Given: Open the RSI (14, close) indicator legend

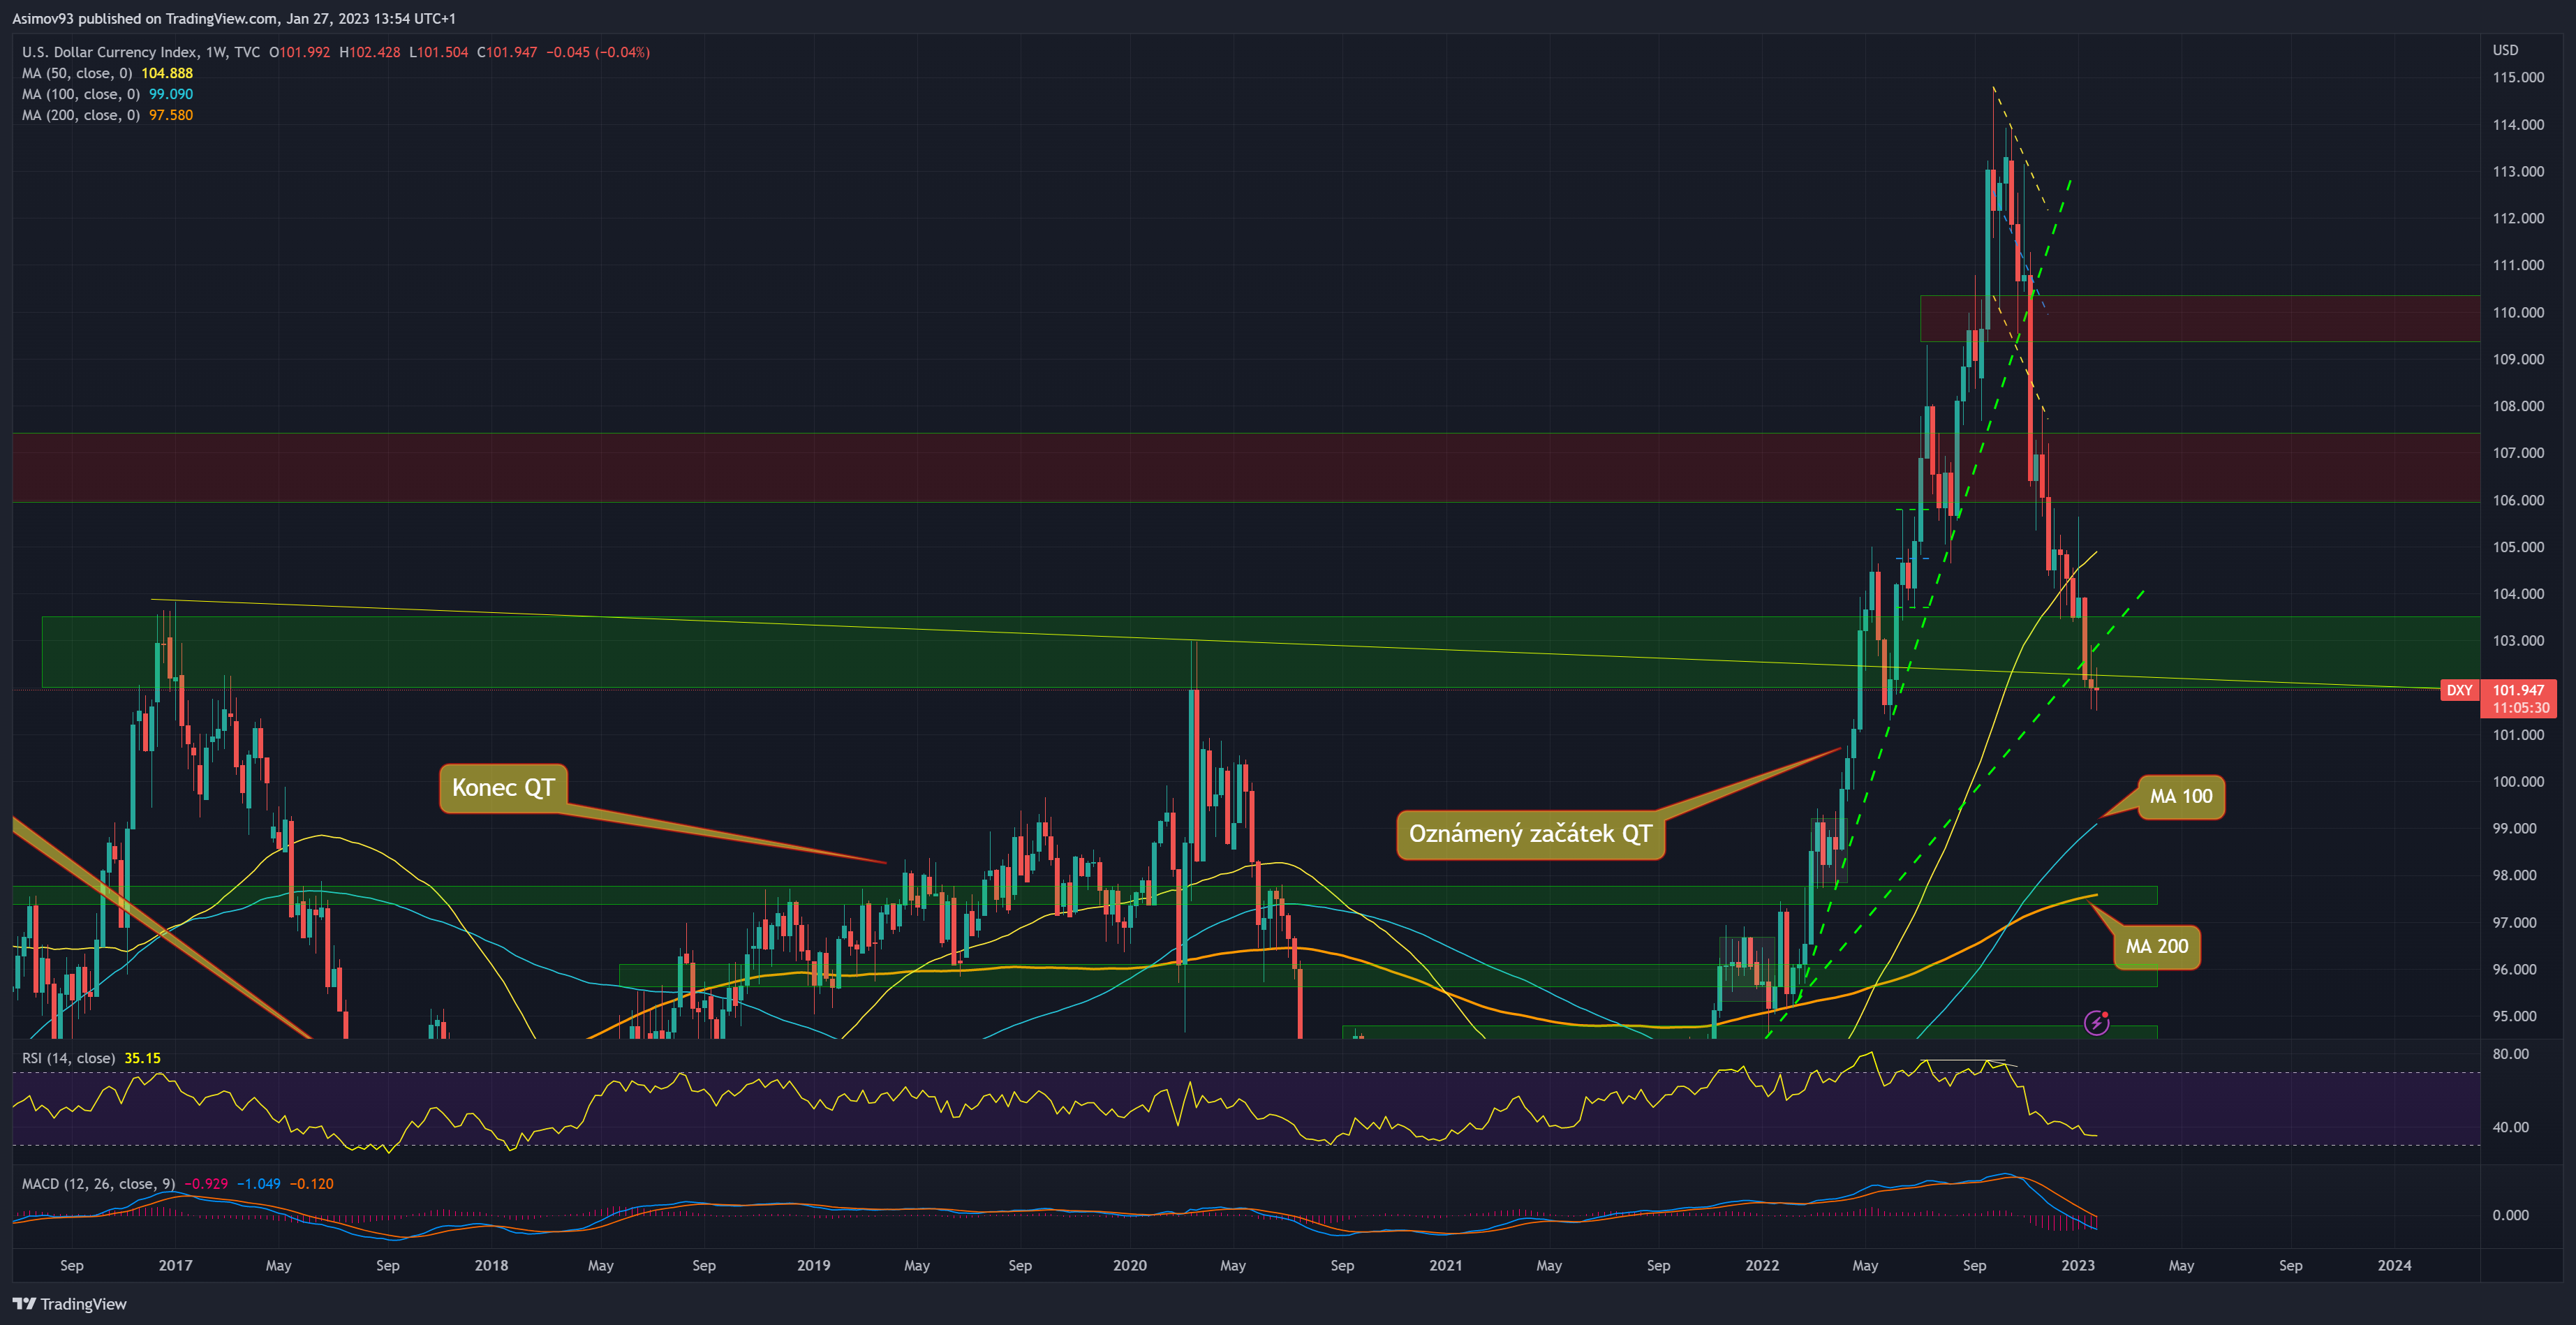Looking at the screenshot, I should (x=68, y=1058).
